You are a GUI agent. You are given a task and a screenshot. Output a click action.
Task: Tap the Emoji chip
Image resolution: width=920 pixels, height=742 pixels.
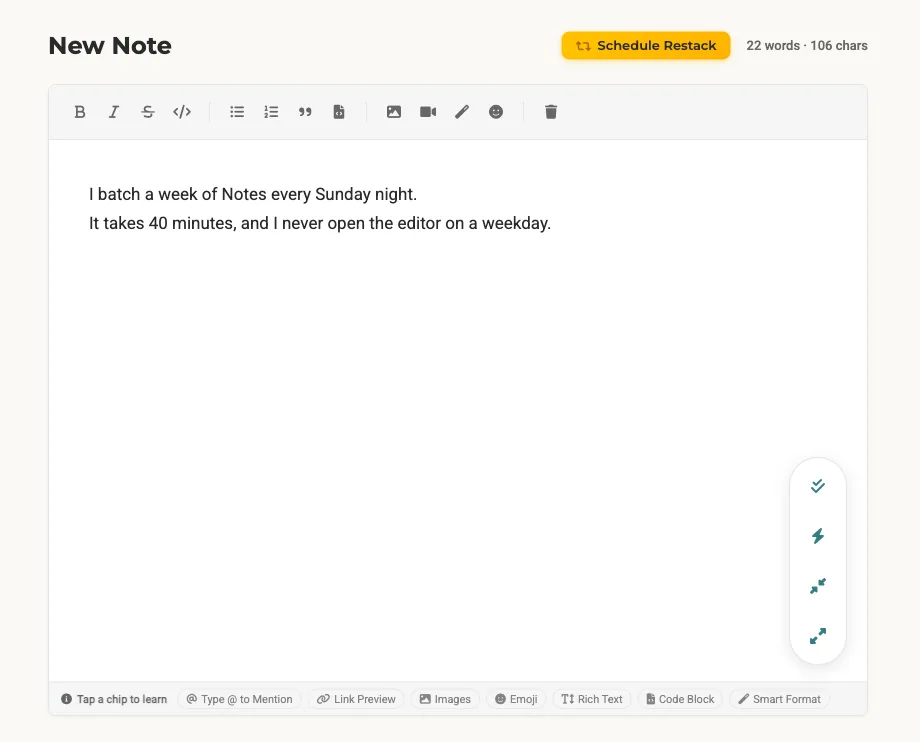(516, 699)
